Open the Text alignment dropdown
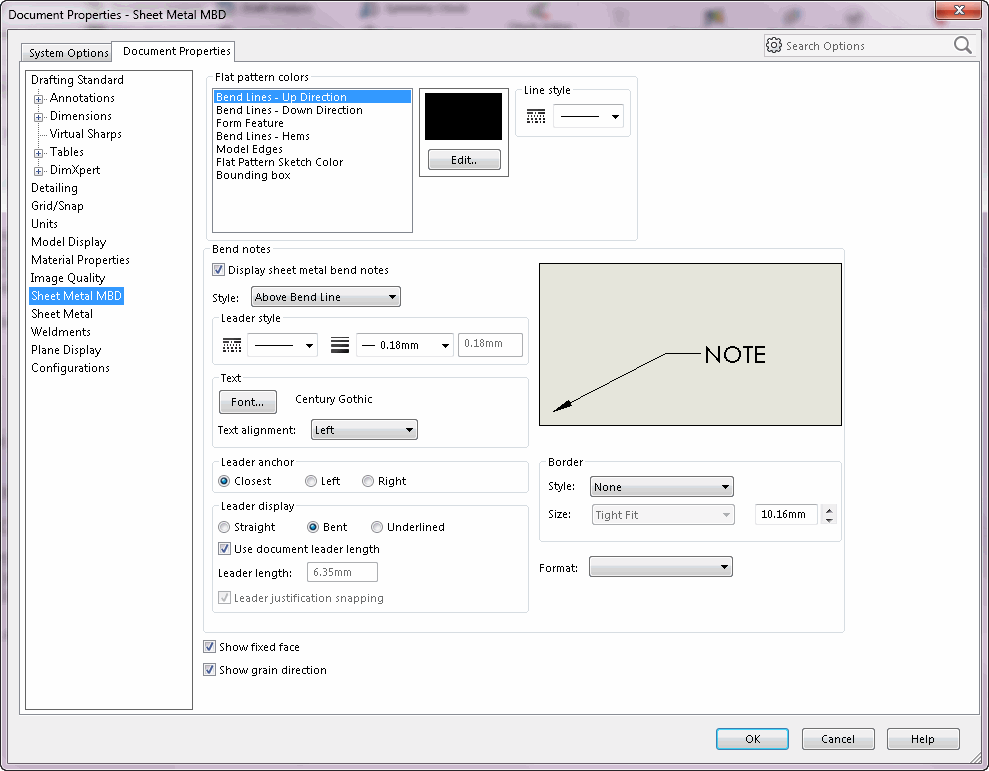The height and width of the screenshot is (771, 989). (x=364, y=430)
